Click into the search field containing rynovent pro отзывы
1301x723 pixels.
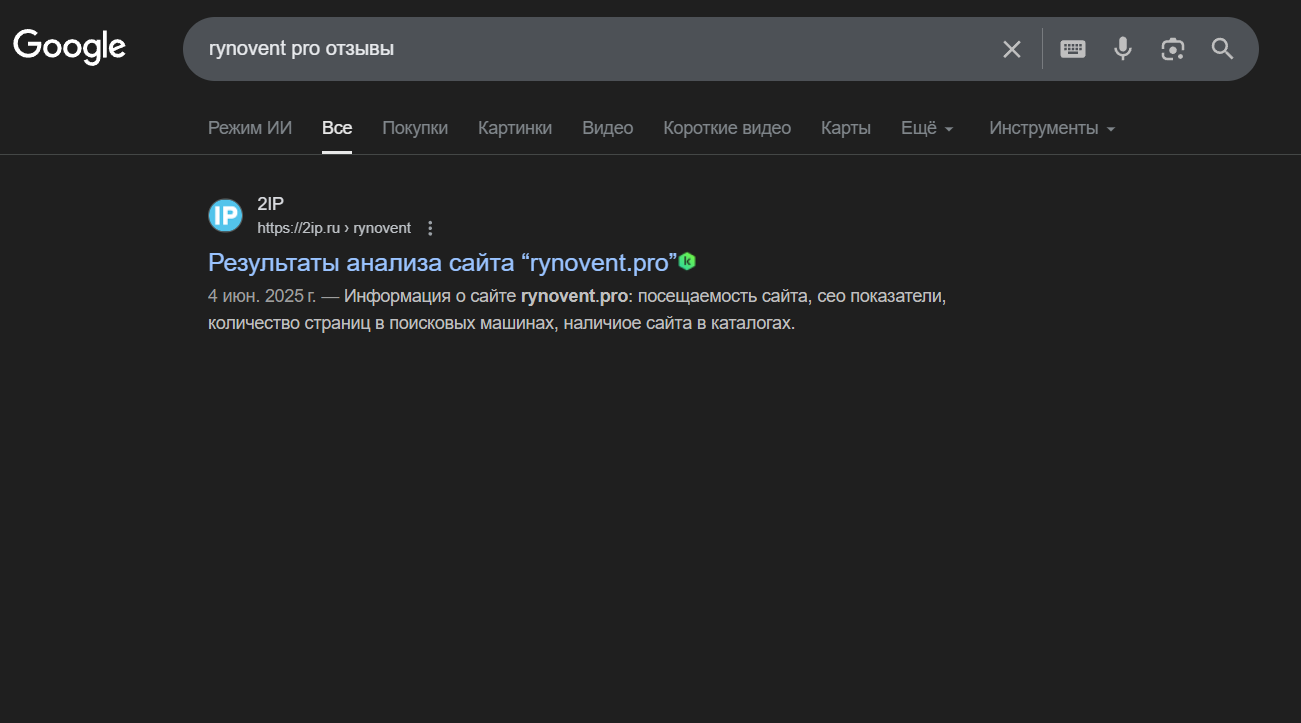590,49
